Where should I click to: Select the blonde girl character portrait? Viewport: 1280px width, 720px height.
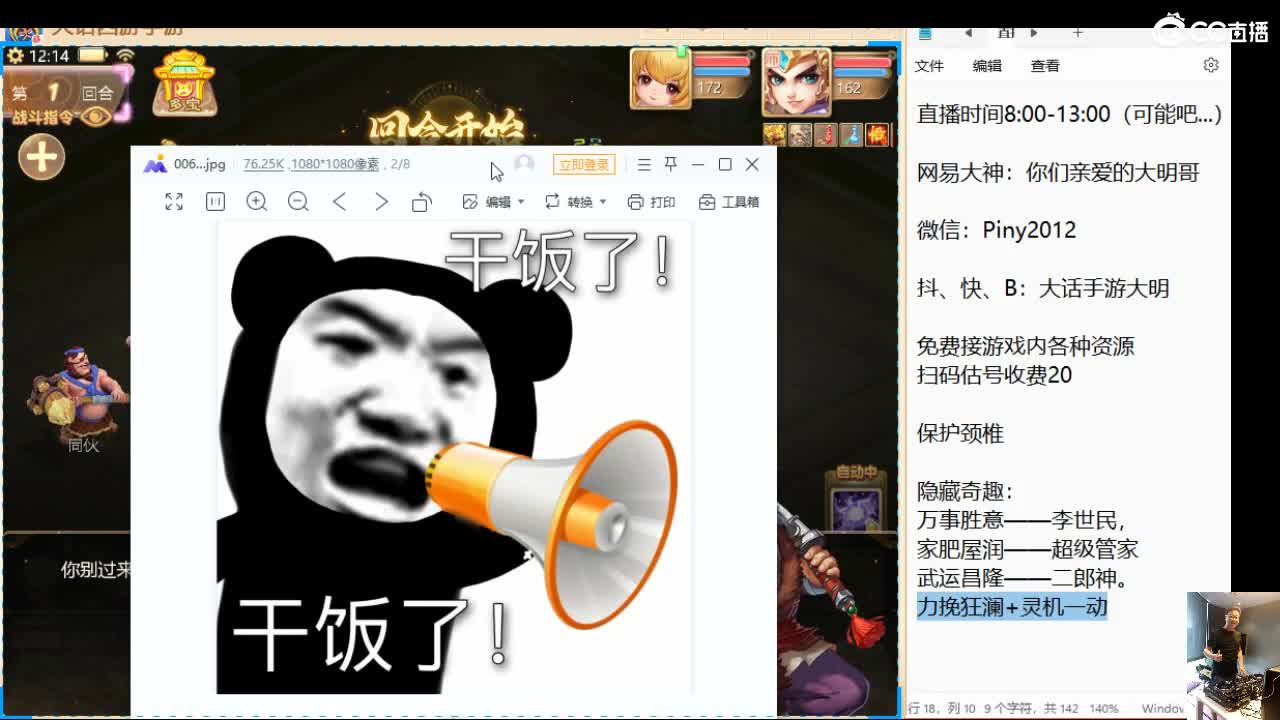[x=660, y=78]
